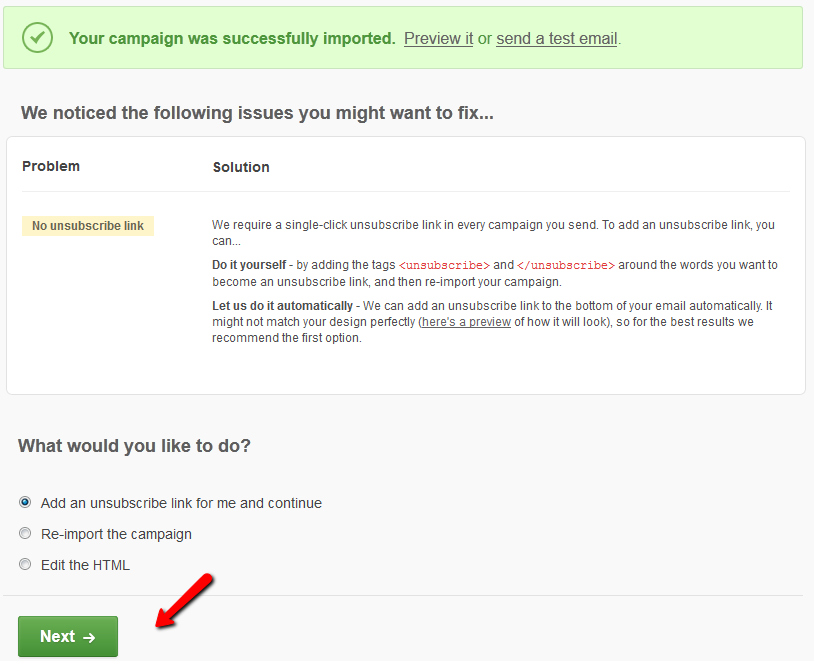Click the 'Re-import the campaign' label text
This screenshot has width=814, height=661.
point(116,534)
